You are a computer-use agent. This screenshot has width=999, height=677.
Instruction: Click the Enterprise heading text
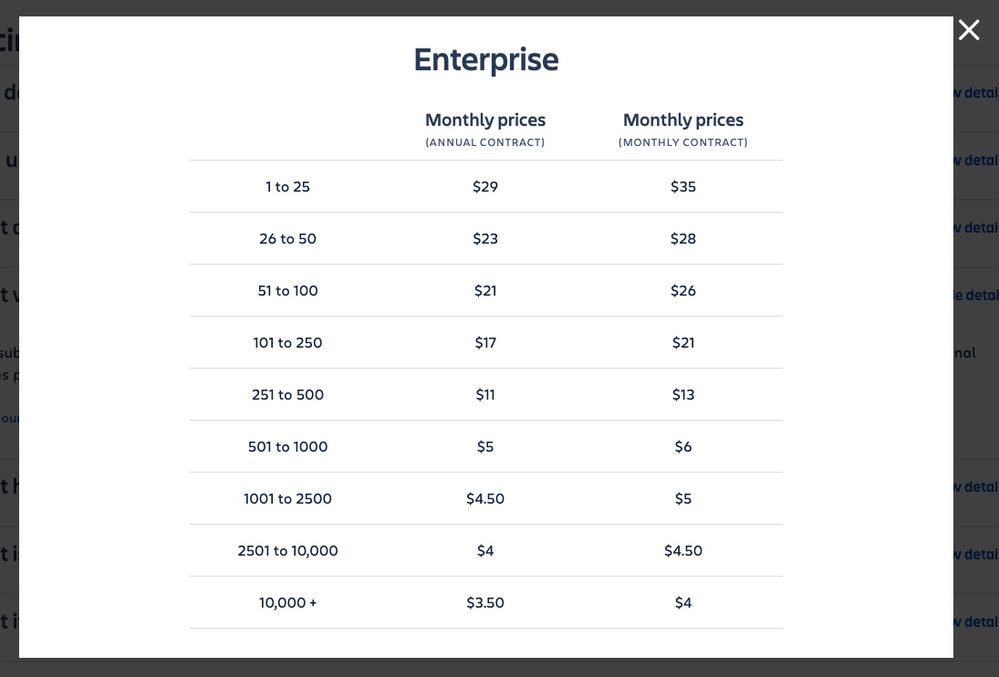click(486, 60)
